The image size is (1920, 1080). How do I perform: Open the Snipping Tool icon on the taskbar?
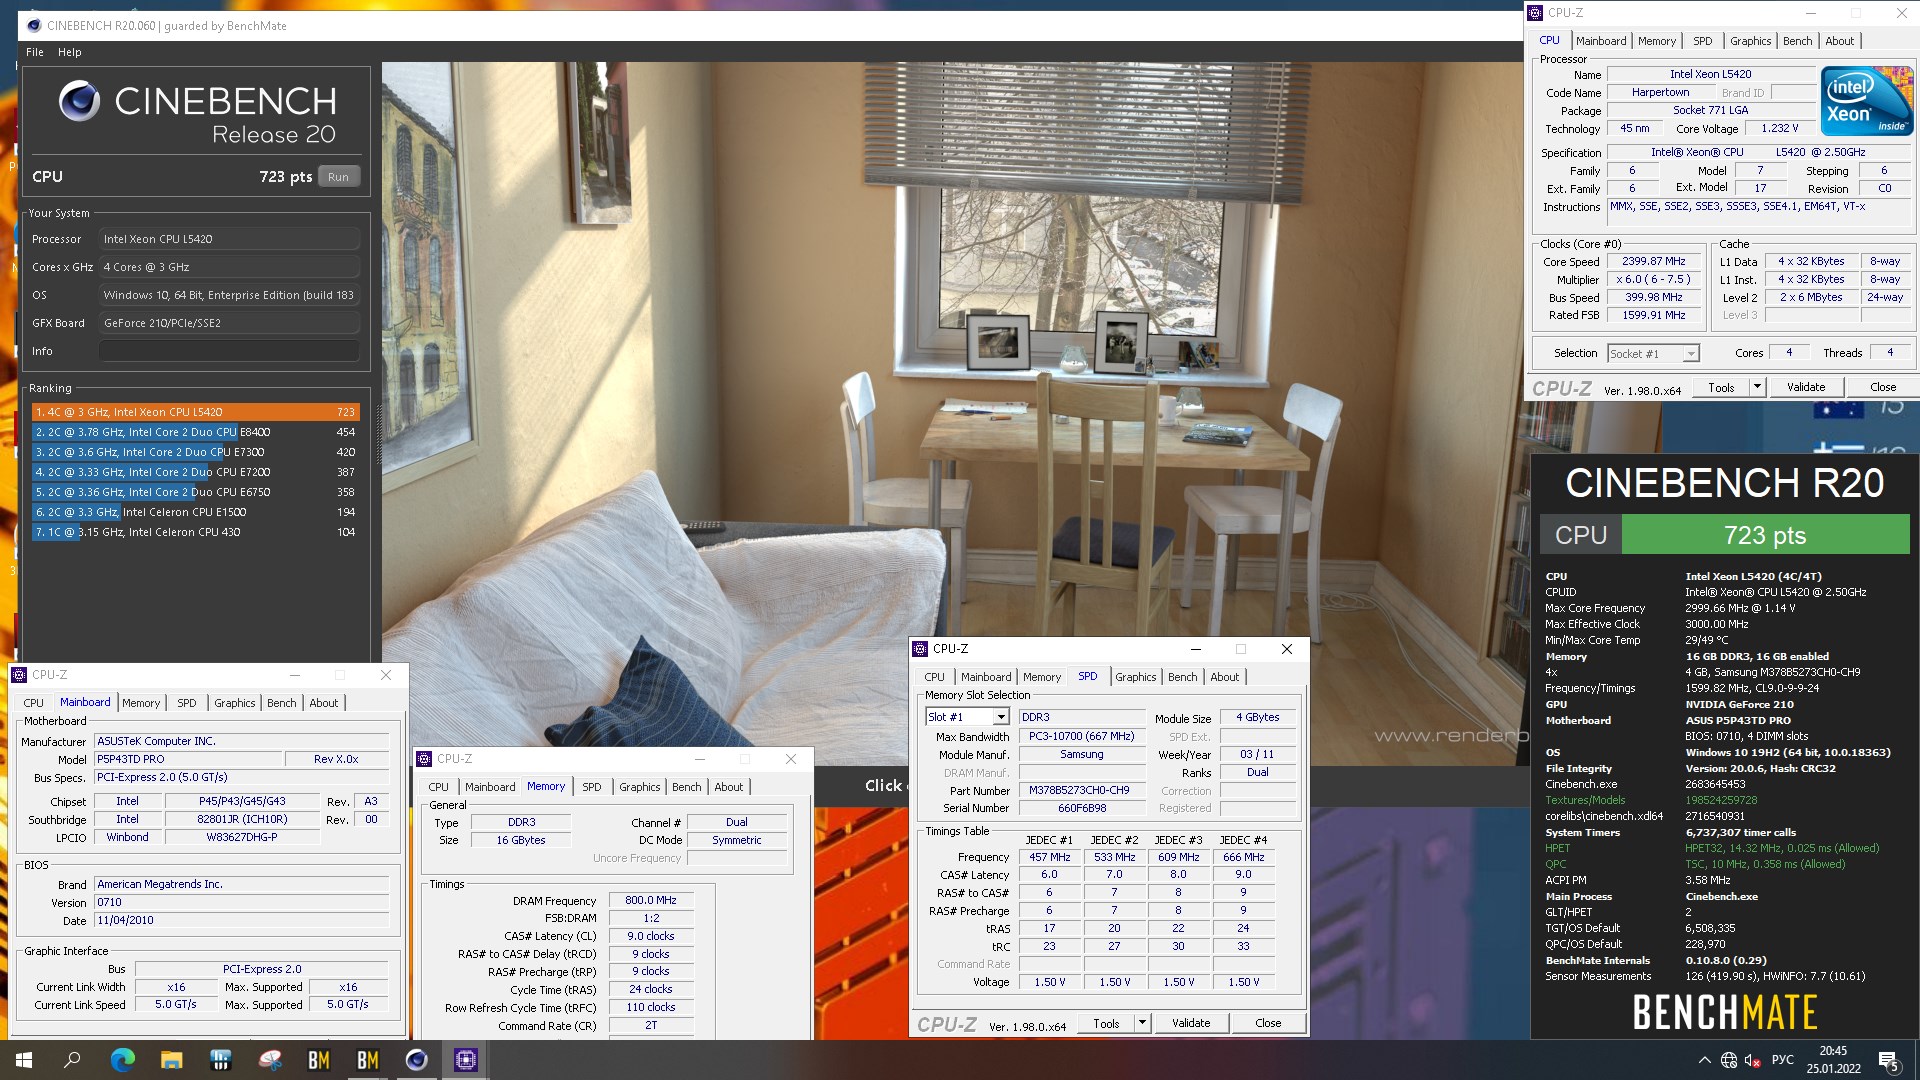pos(270,1060)
